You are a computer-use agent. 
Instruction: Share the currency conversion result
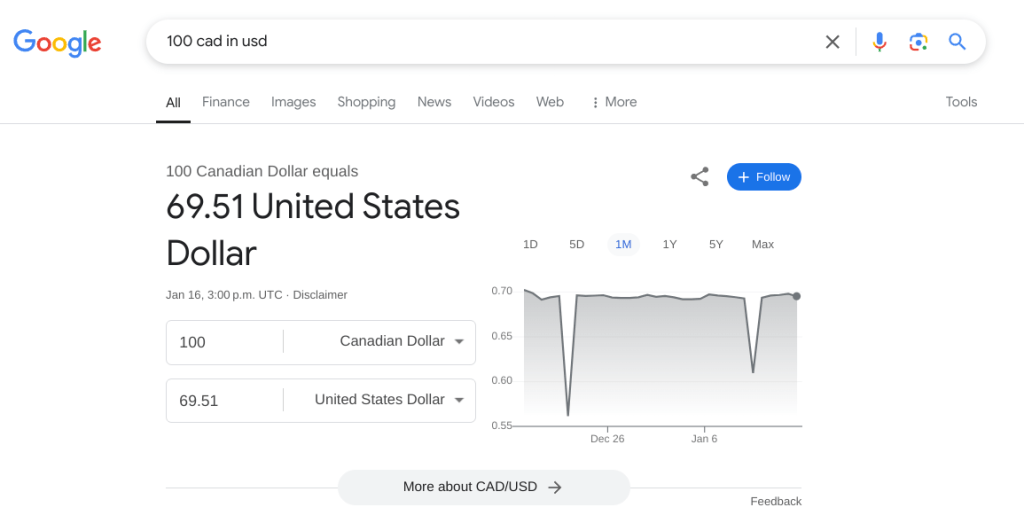700,177
